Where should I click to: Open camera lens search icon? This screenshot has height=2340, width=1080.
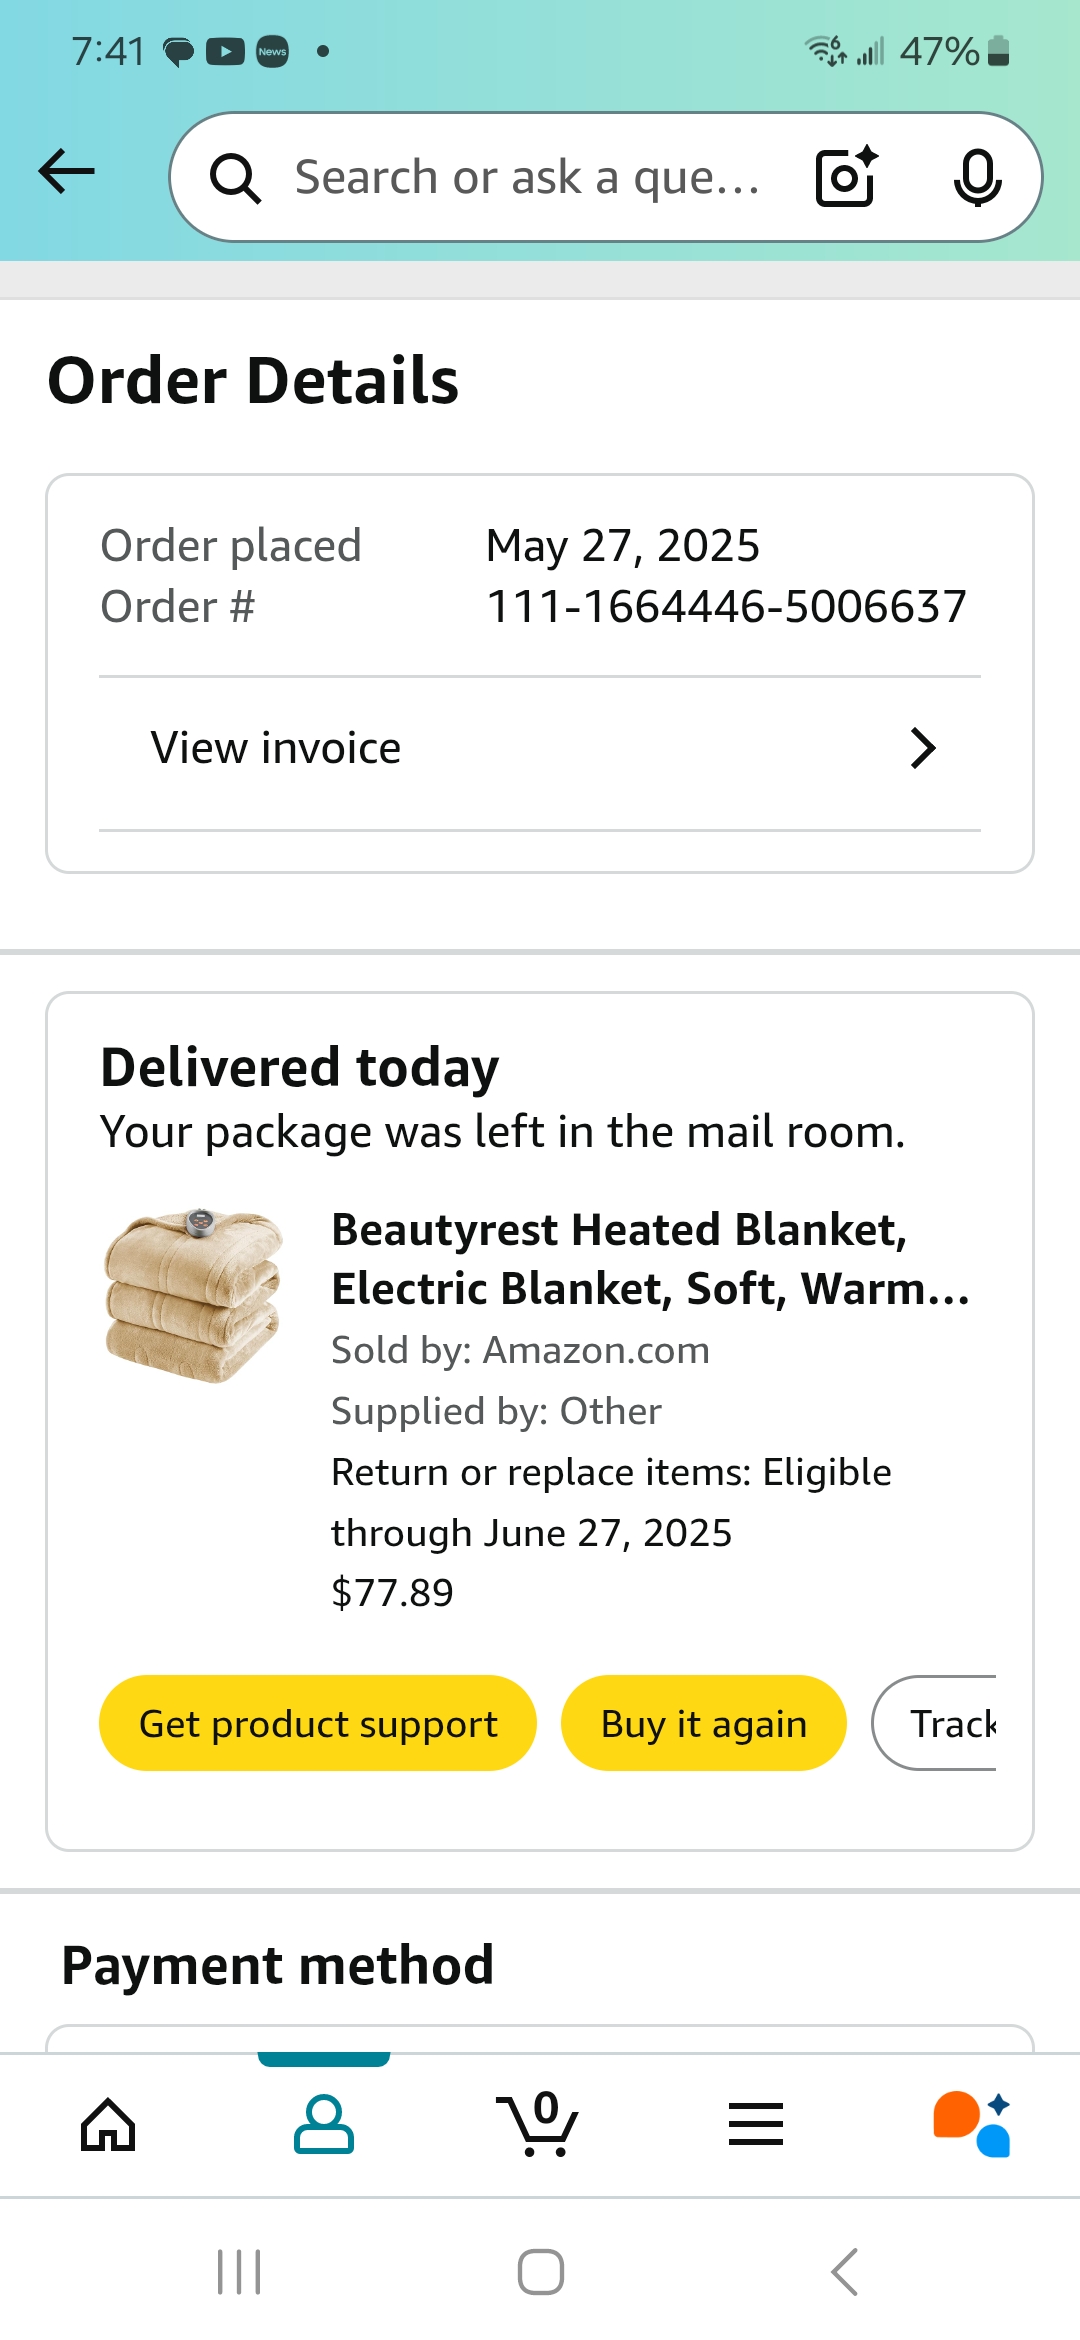(x=847, y=177)
